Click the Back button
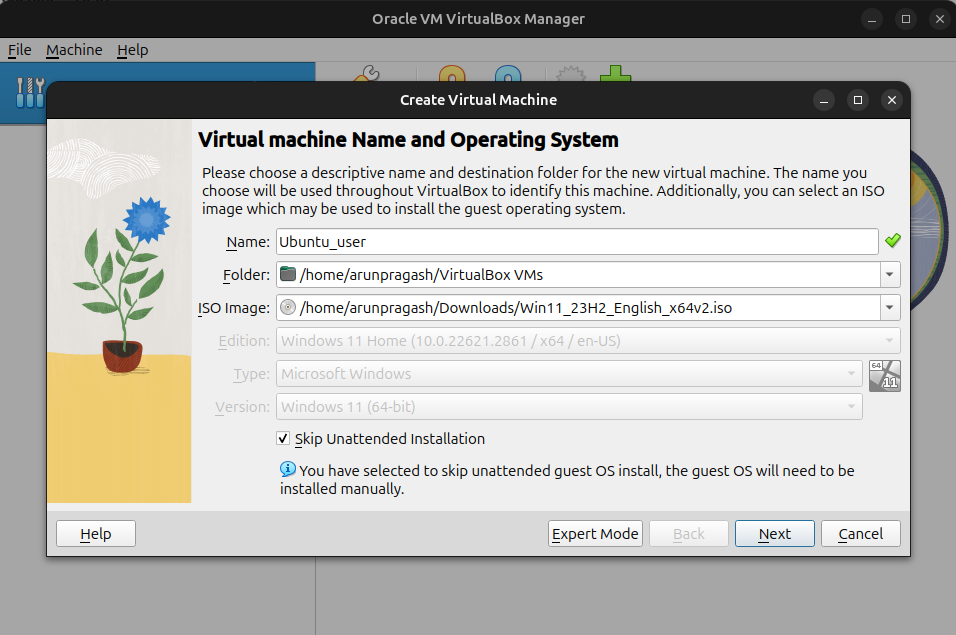This screenshot has width=956, height=635. pyautogui.click(x=689, y=534)
